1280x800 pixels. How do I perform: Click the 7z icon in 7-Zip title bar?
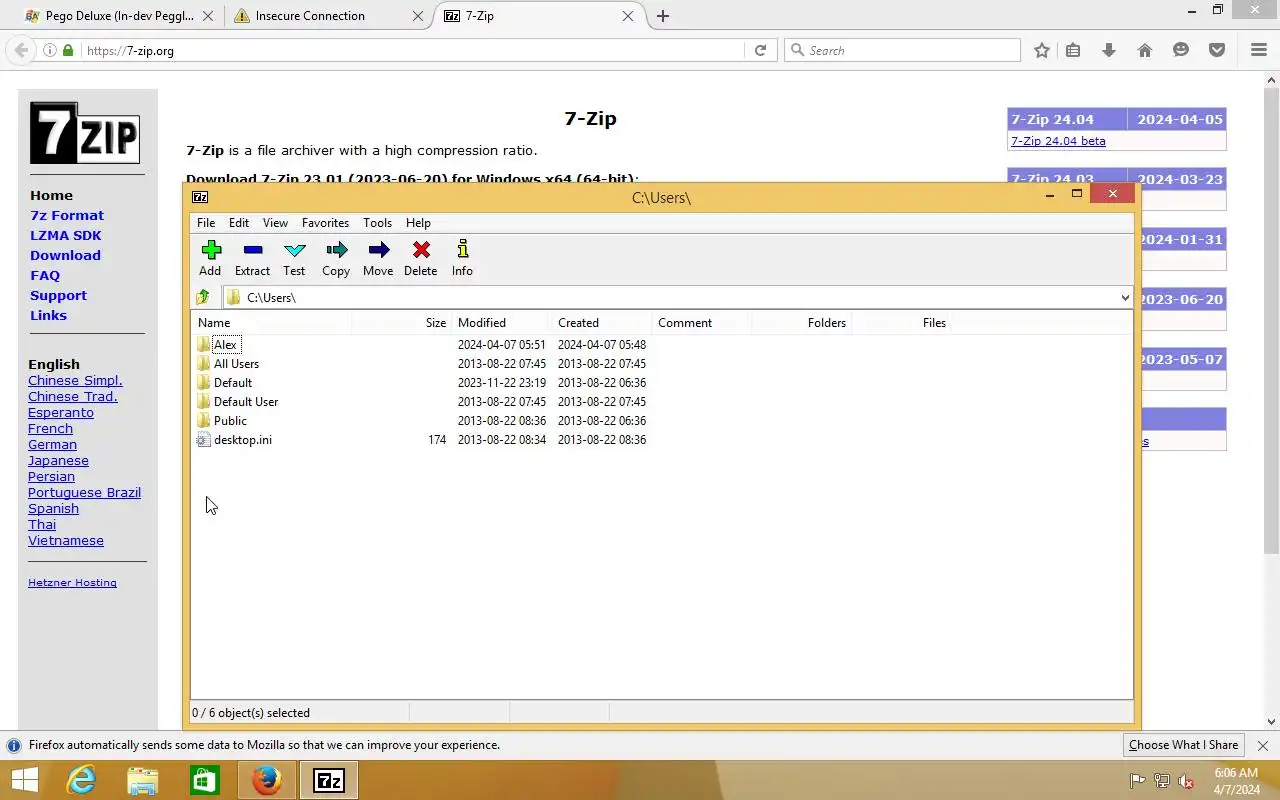[x=200, y=197]
